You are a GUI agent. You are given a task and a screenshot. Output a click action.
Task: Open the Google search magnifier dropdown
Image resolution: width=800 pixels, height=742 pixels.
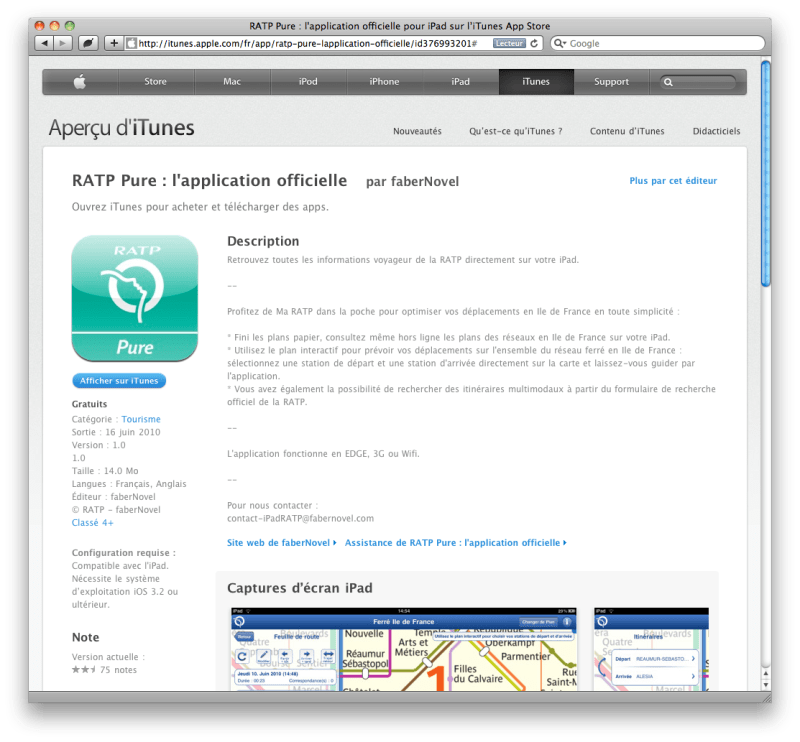560,43
